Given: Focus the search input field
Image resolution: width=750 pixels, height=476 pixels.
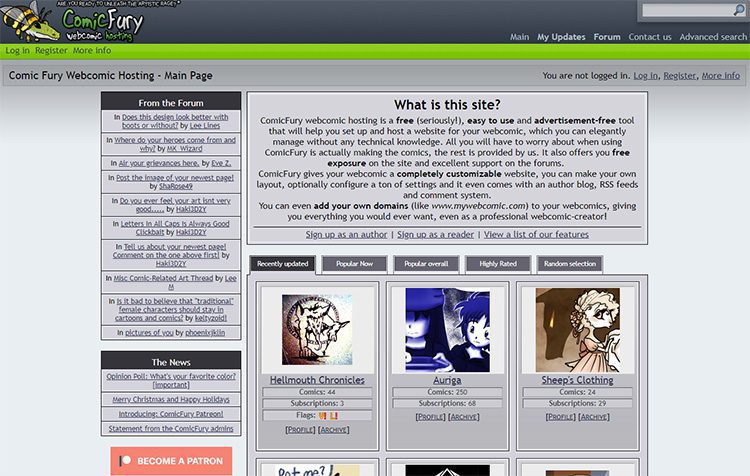Looking at the screenshot, I should coord(687,10).
